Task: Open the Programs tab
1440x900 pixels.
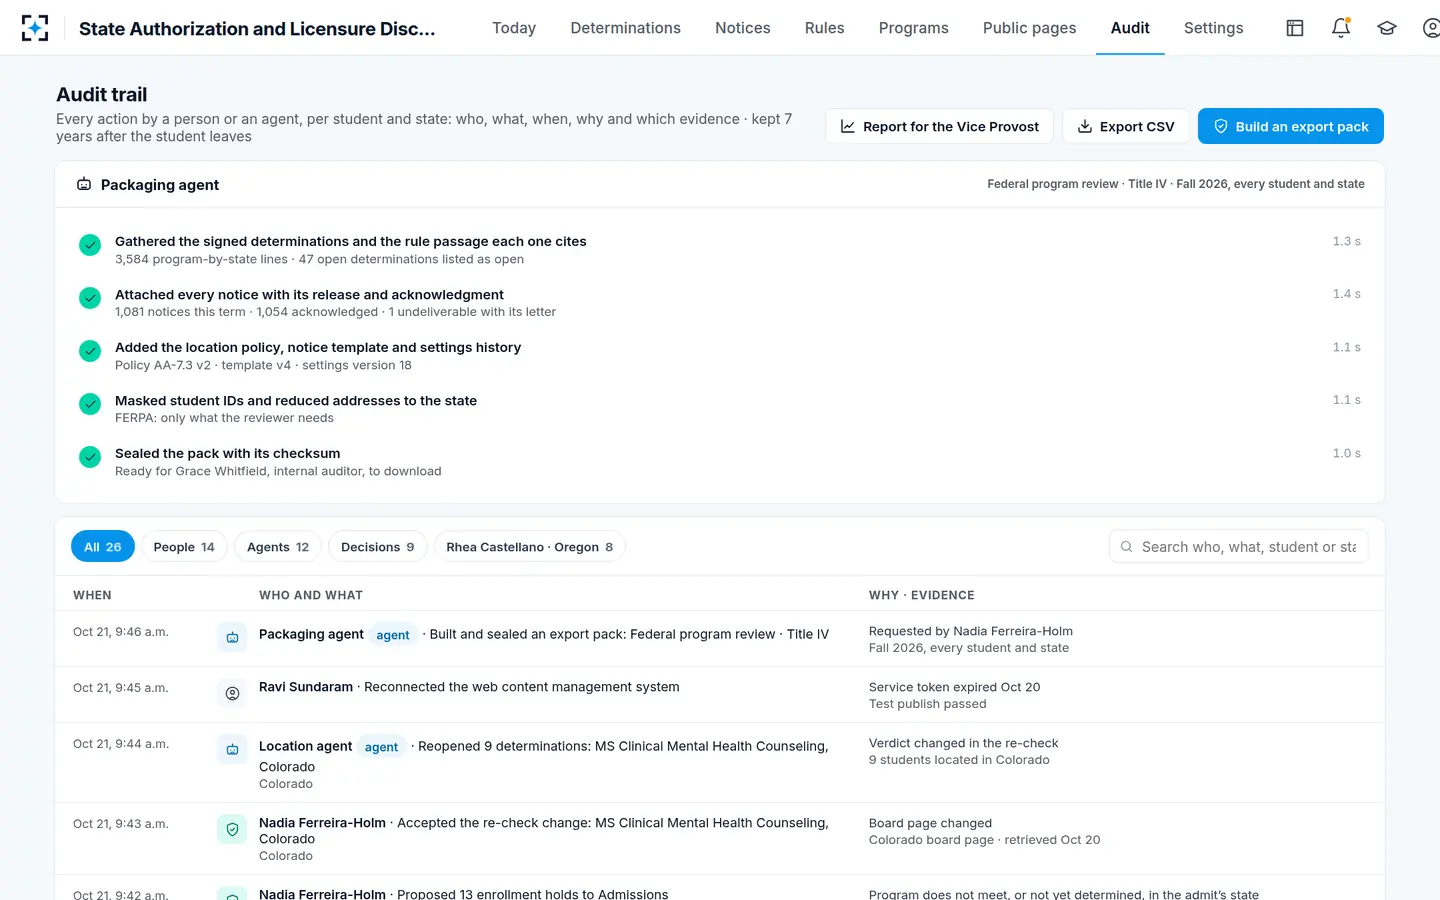Action: (x=913, y=28)
